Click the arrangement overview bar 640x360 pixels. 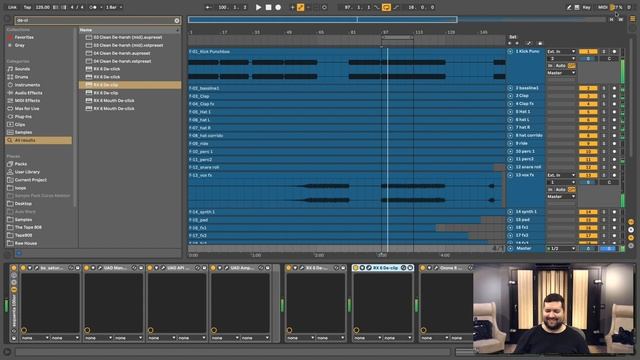pos(322,19)
